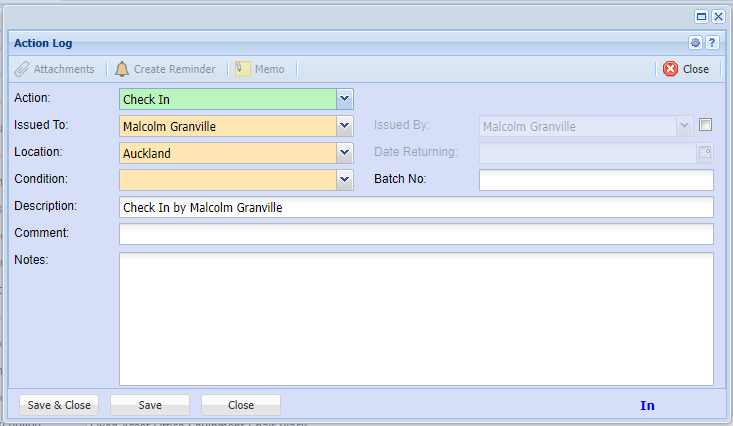
Task: Open the Issued To dropdown list
Action: [345, 126]
